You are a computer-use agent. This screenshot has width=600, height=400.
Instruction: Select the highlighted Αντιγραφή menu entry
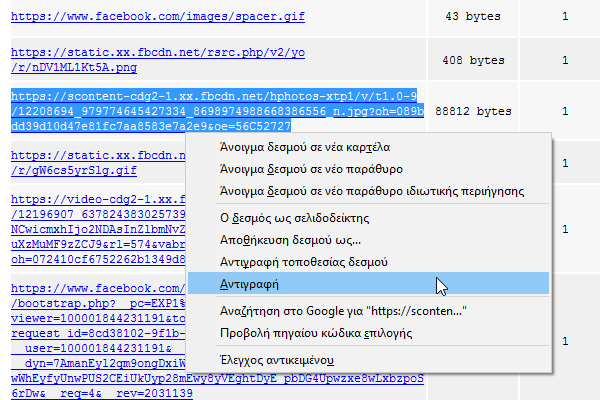tap(368, 284)
